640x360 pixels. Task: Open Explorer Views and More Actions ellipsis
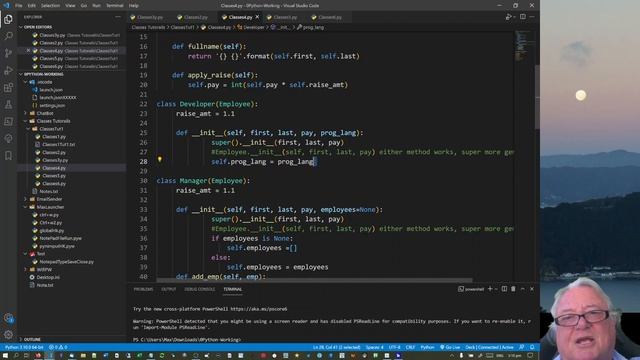(x=118, y=17)
